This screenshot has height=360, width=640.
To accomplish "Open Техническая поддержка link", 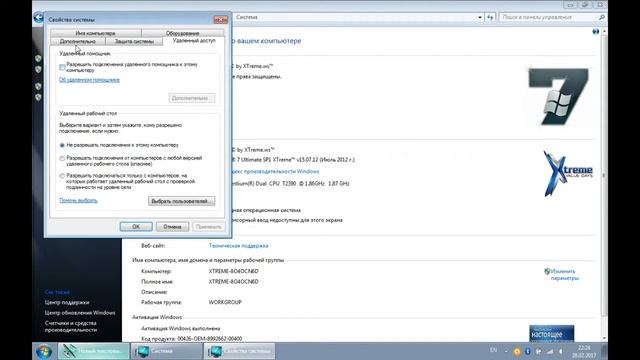I will 238,246.
